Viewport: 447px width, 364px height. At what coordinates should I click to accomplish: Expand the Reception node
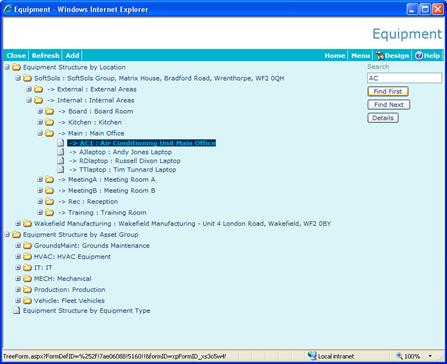pos(40,202)
